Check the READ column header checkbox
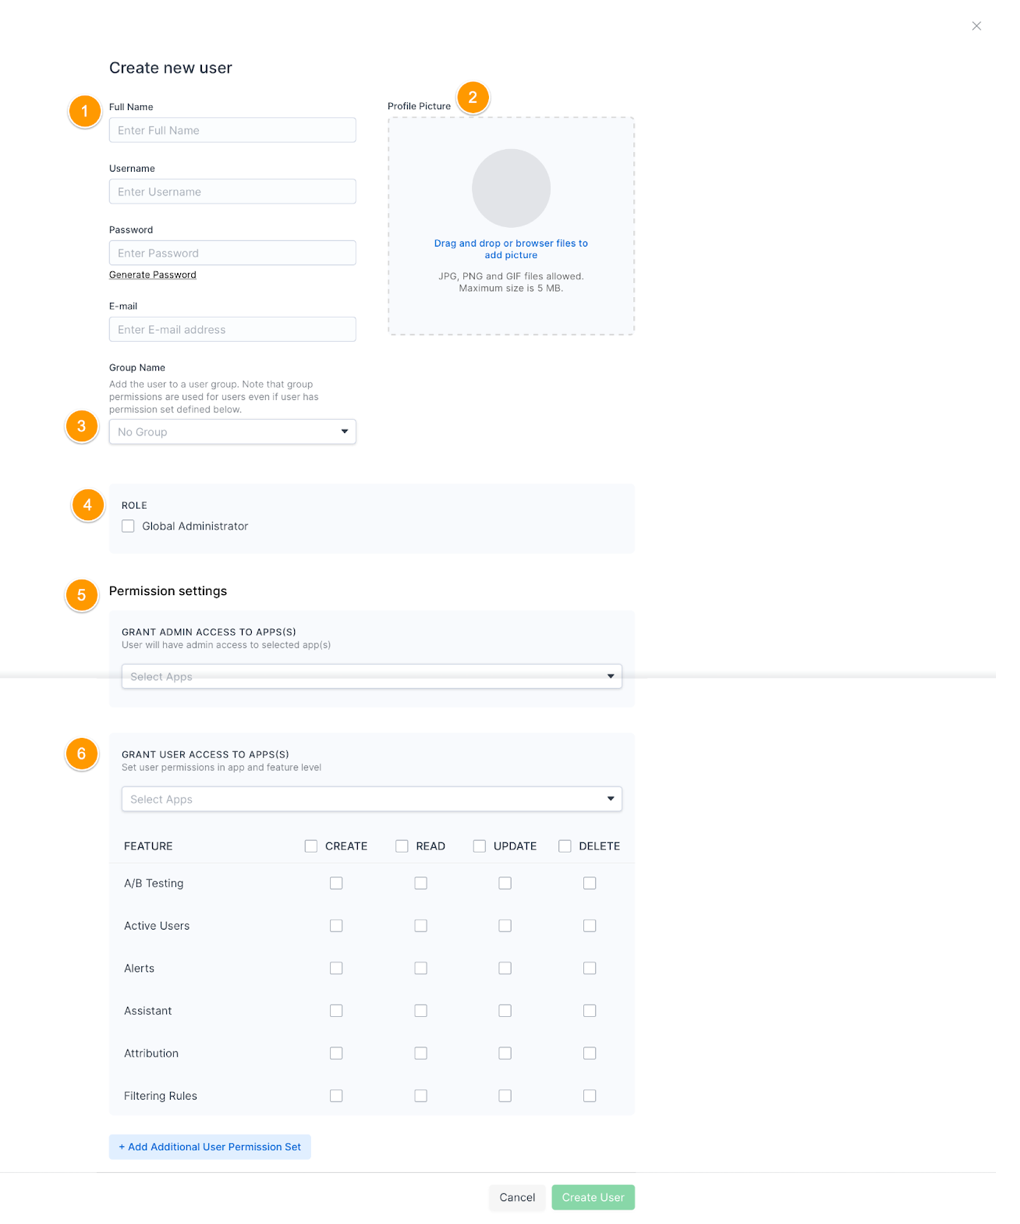This screenshot has width=1020, height=1224. point(402,846)
